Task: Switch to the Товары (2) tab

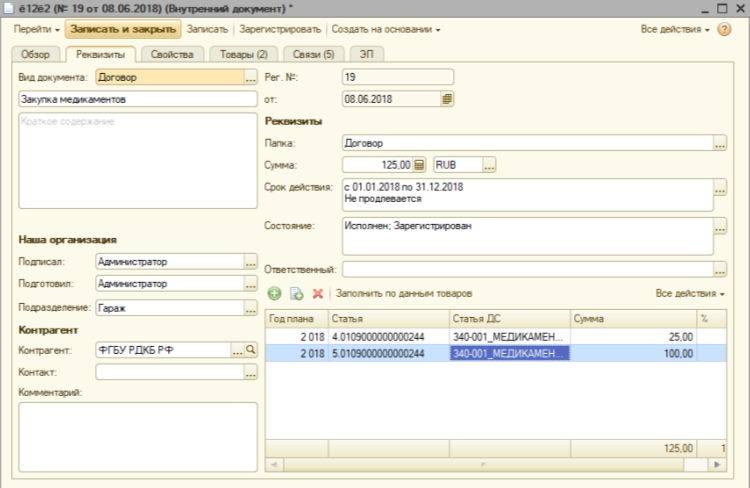Action: pyautogui.click(x=245, y=54)
